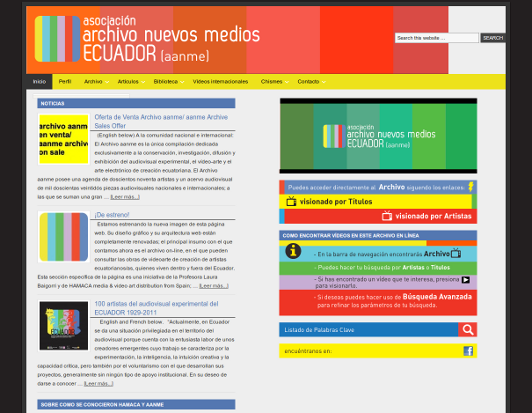The height and width of the screenshot is (413, 532).
Task: Click the SEARCH button
Action: 493,38
